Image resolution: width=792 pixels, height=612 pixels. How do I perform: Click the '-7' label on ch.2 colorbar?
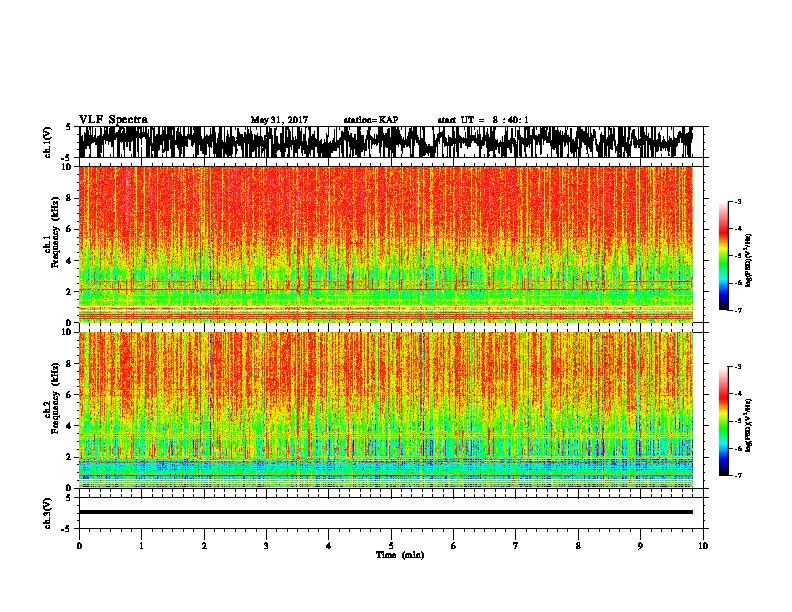[x=738, y=476]
